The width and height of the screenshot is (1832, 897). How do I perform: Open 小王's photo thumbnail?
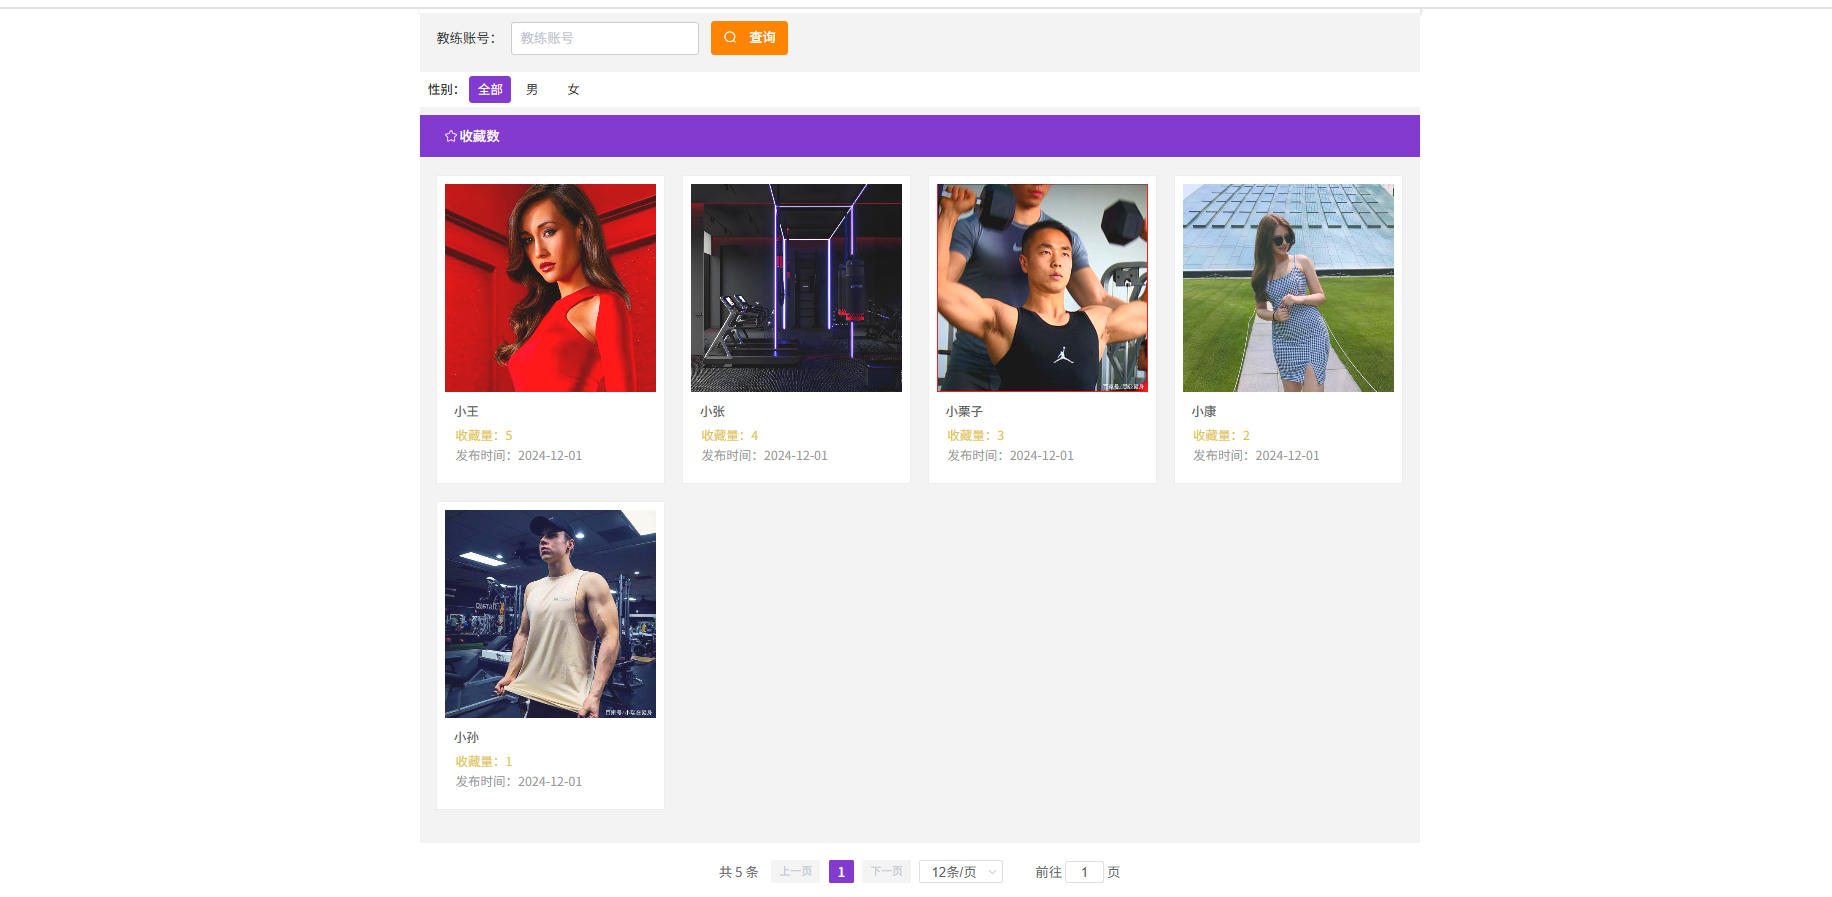pos(550,288)
